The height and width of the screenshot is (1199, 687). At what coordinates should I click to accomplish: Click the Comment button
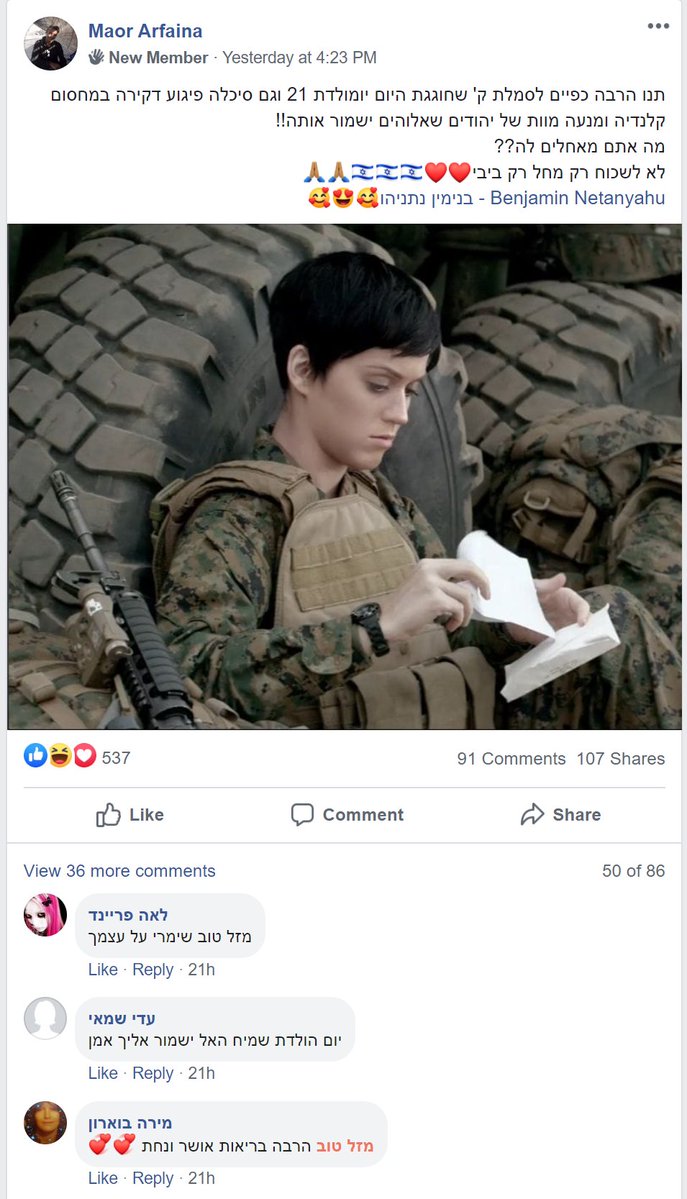(347, 815)
